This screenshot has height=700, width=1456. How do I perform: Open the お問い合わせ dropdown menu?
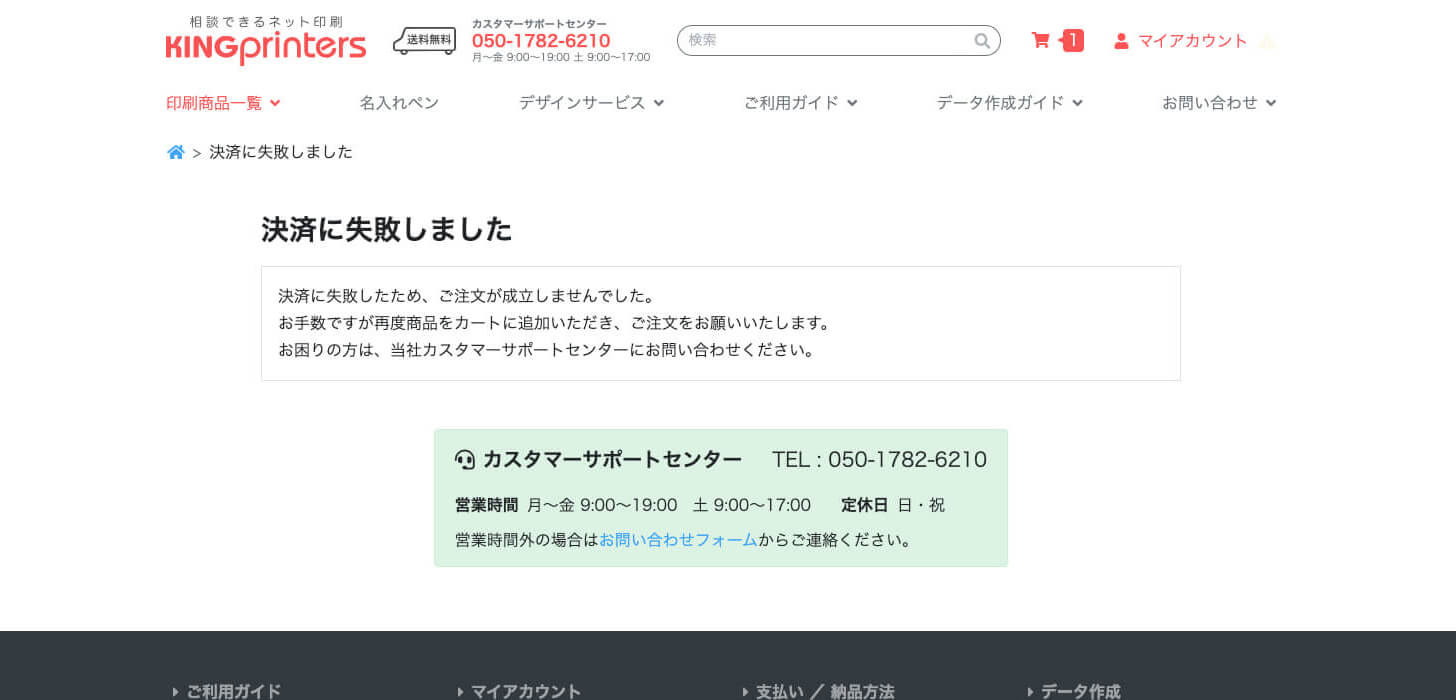pos(1212,102)
